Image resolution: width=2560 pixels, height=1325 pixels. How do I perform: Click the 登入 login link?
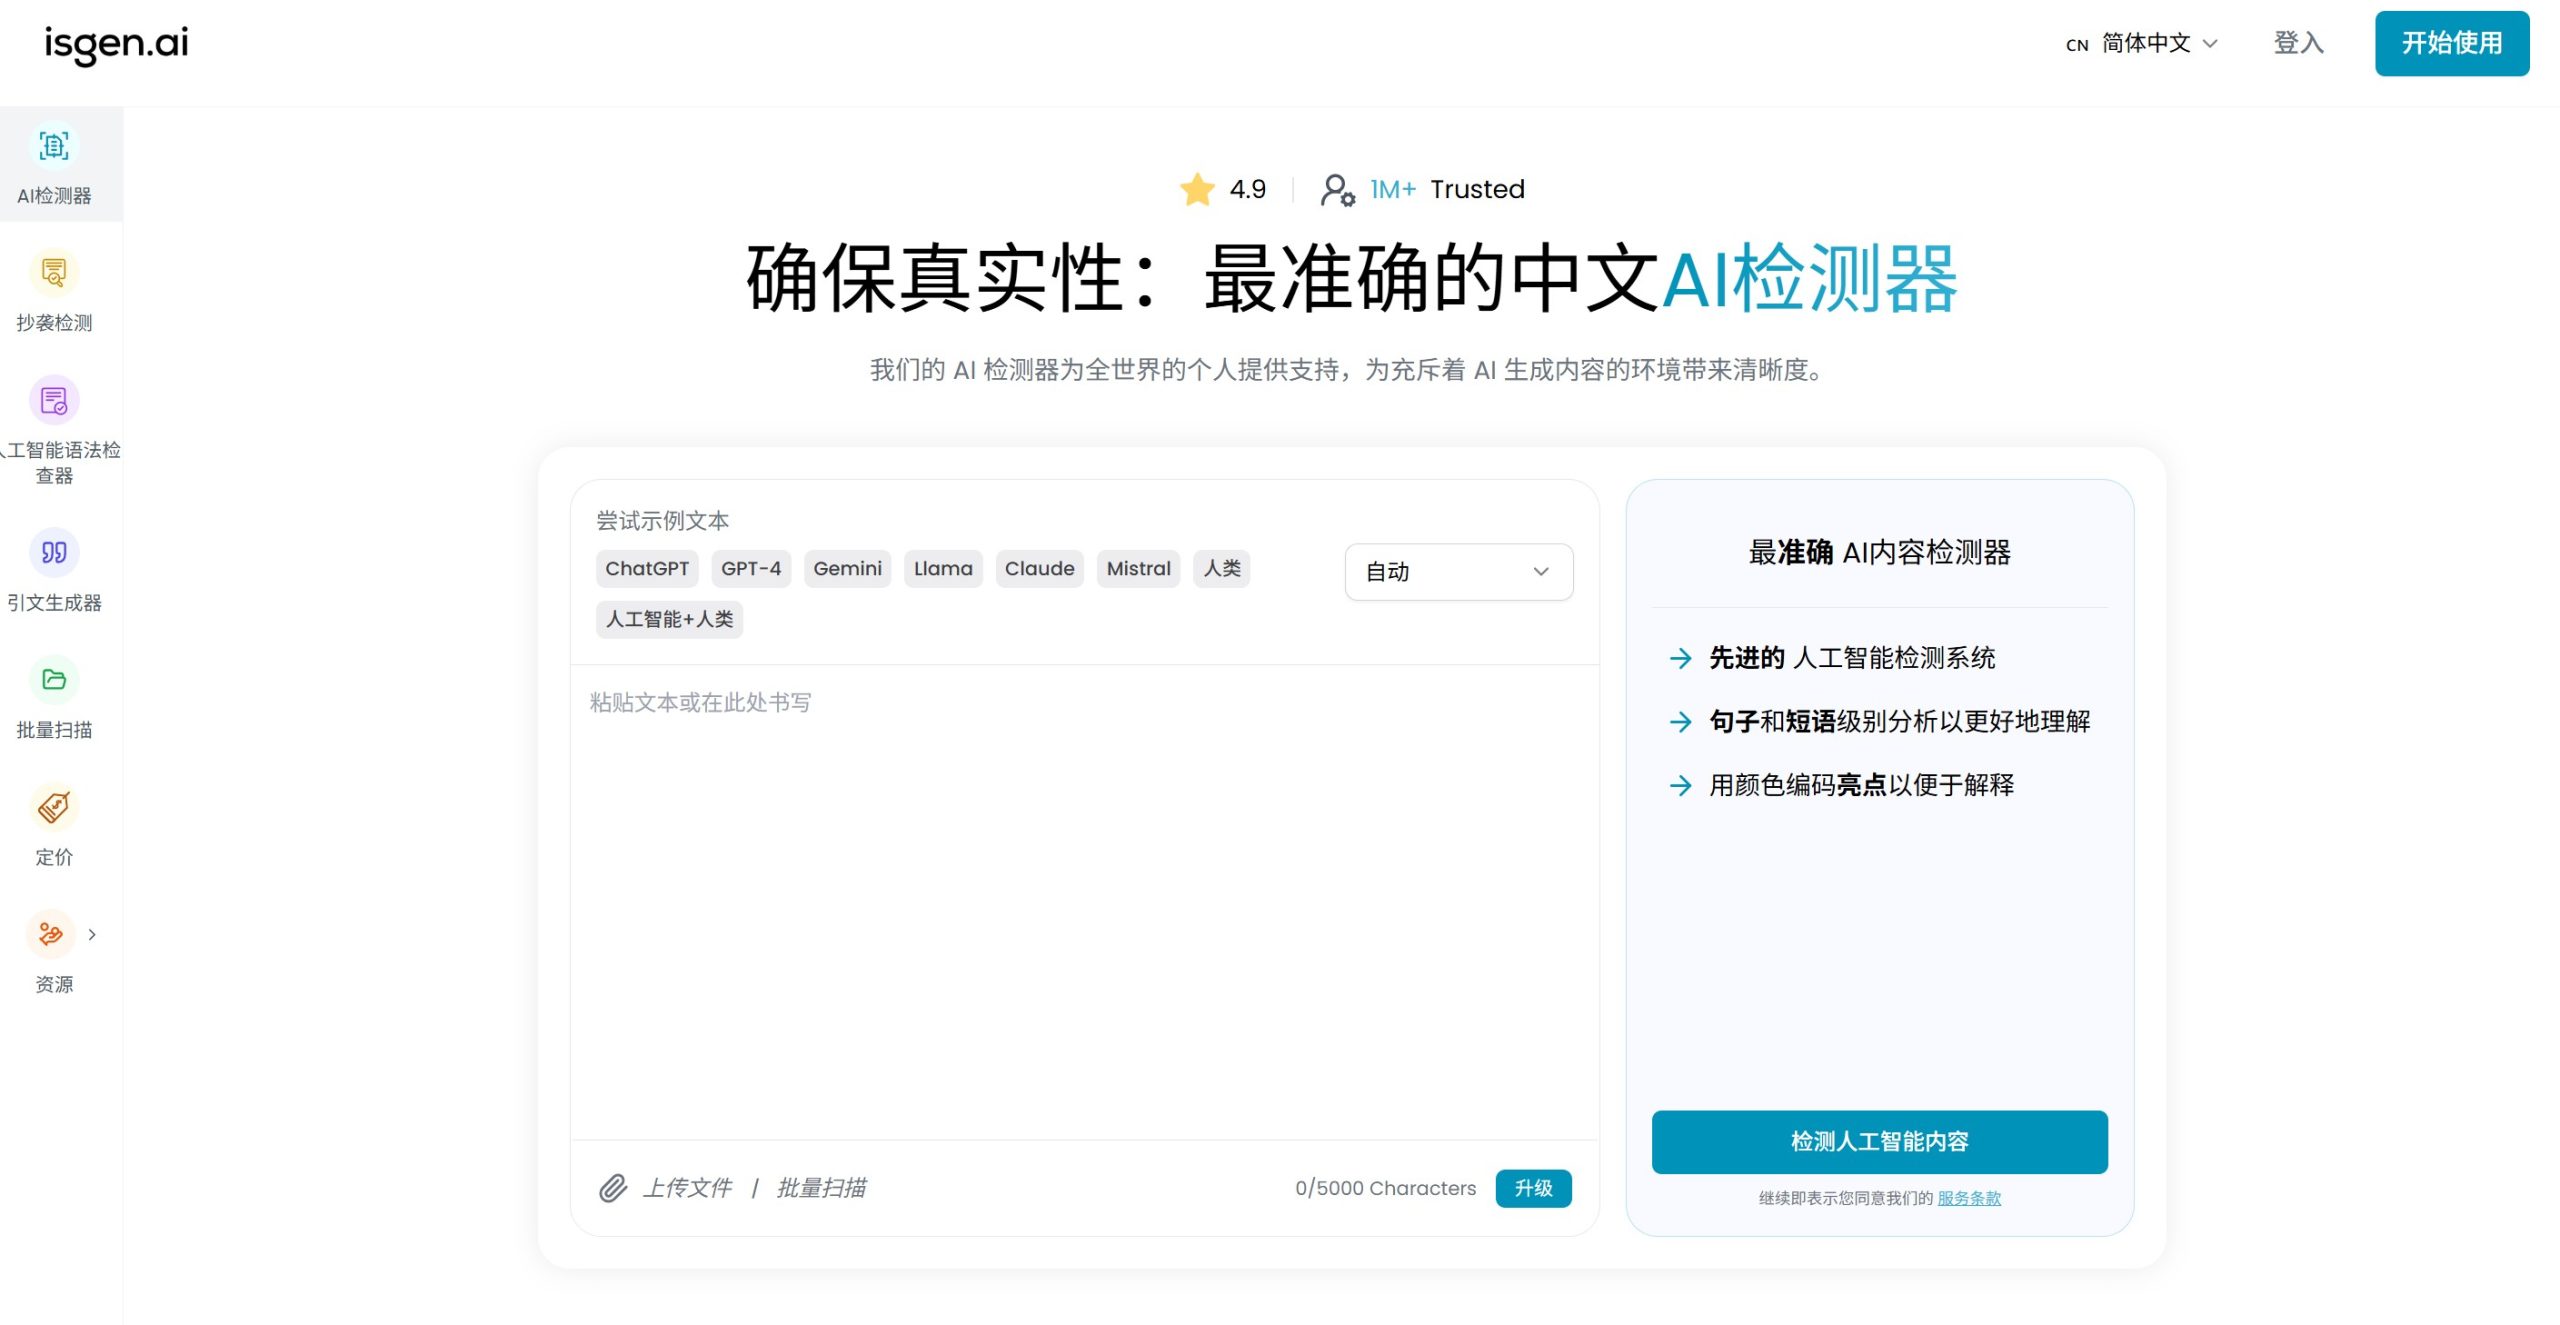pyautogui.click(x=2298, y=43)
